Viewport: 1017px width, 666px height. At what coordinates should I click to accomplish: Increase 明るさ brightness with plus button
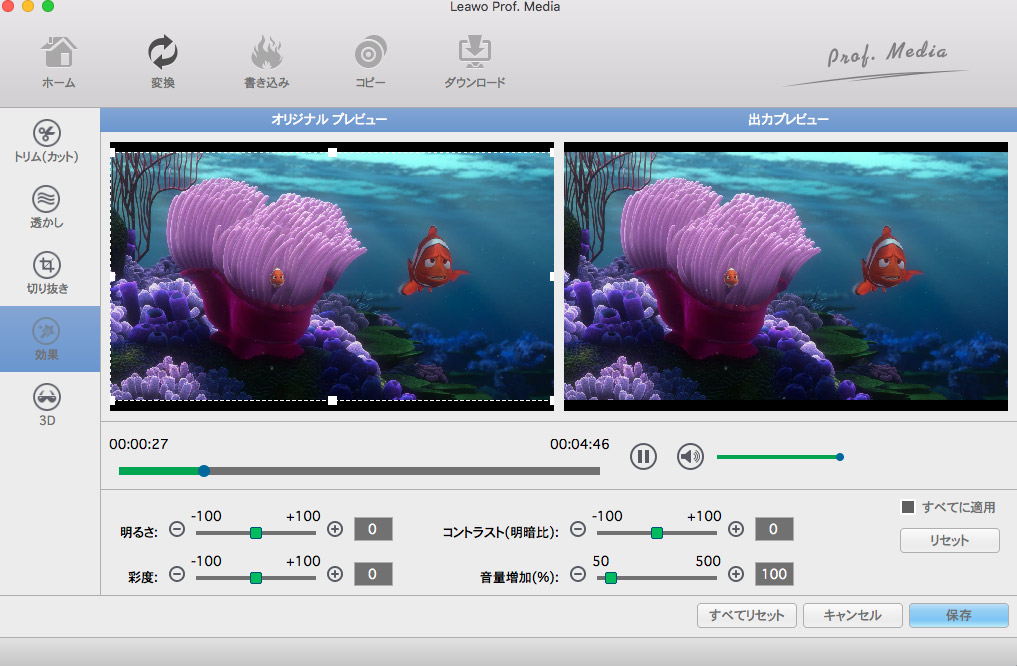(x=335, y=530)
